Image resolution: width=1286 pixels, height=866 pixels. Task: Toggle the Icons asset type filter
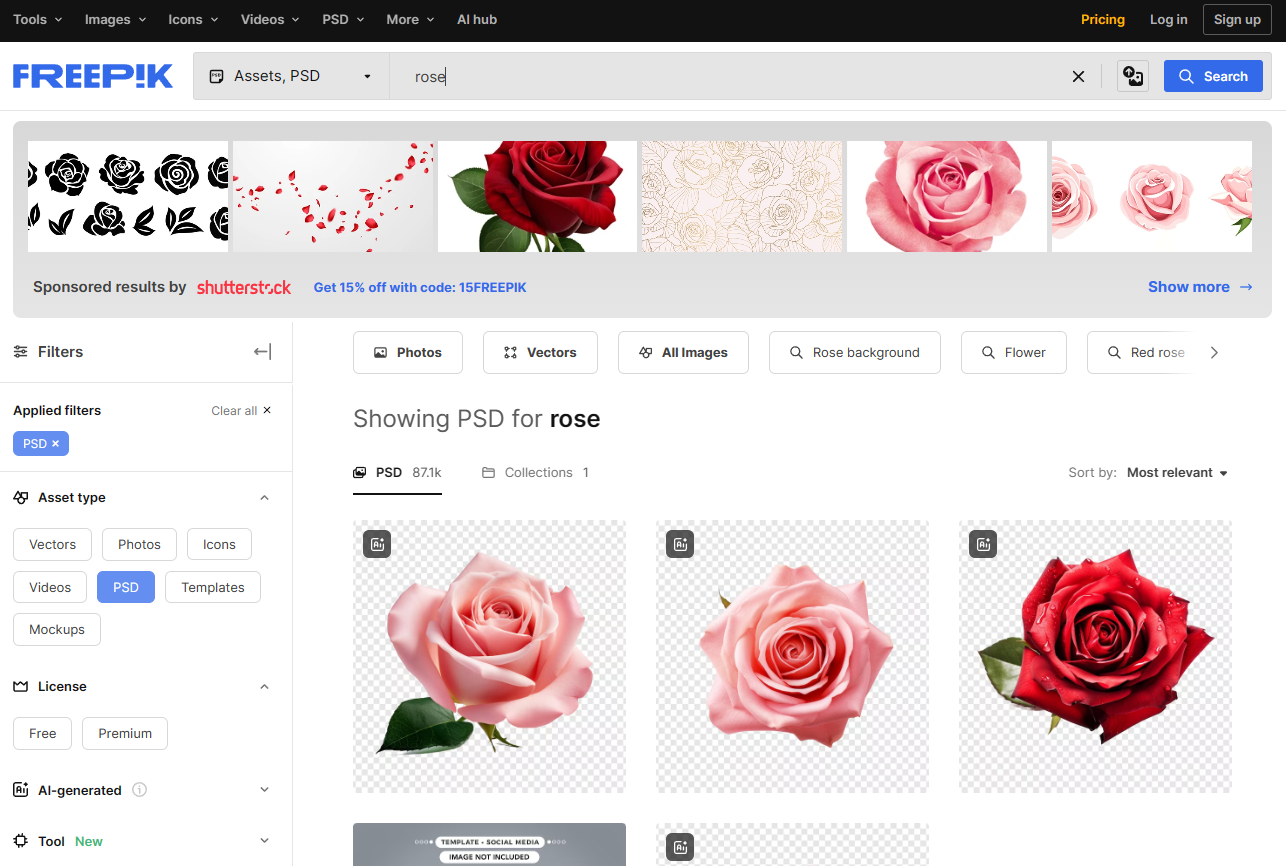pyautogui.click(x=219, y=545)
